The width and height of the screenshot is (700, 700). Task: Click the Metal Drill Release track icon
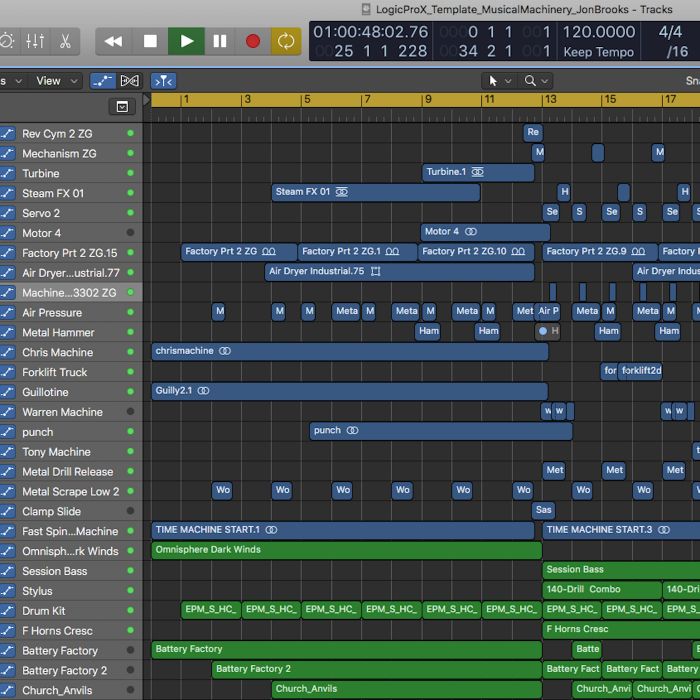8,471
